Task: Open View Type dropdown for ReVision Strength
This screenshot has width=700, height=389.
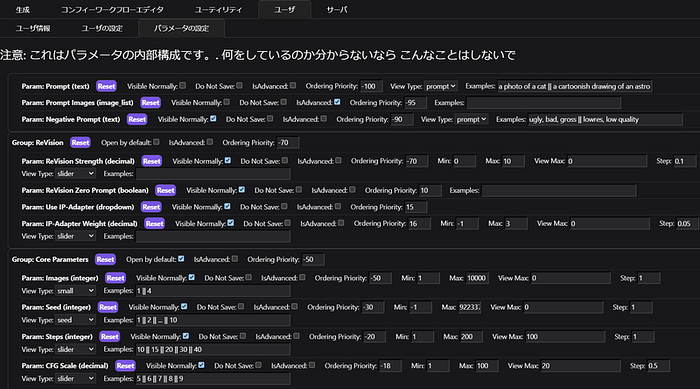Action: point(75,174)
